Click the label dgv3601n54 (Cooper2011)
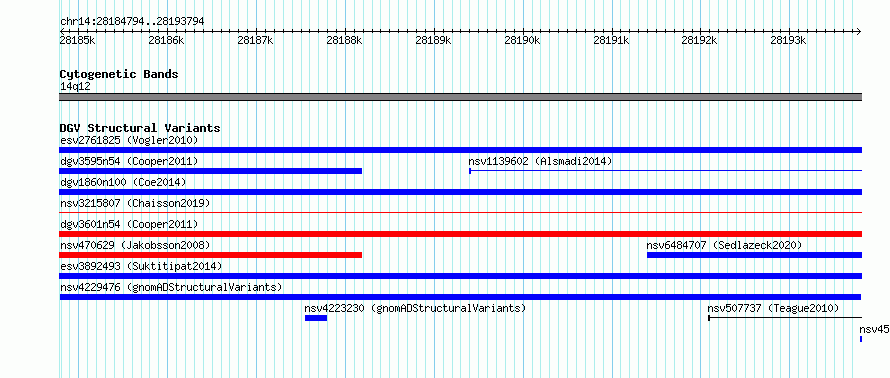 click(x=129, y=224)
